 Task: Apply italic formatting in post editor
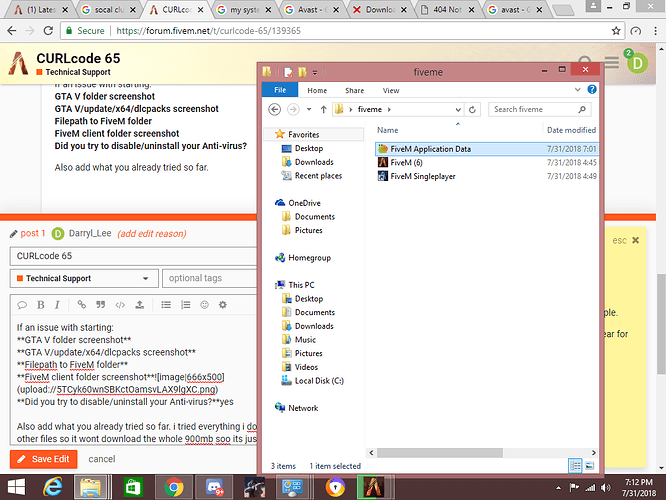tap(59, 305)
